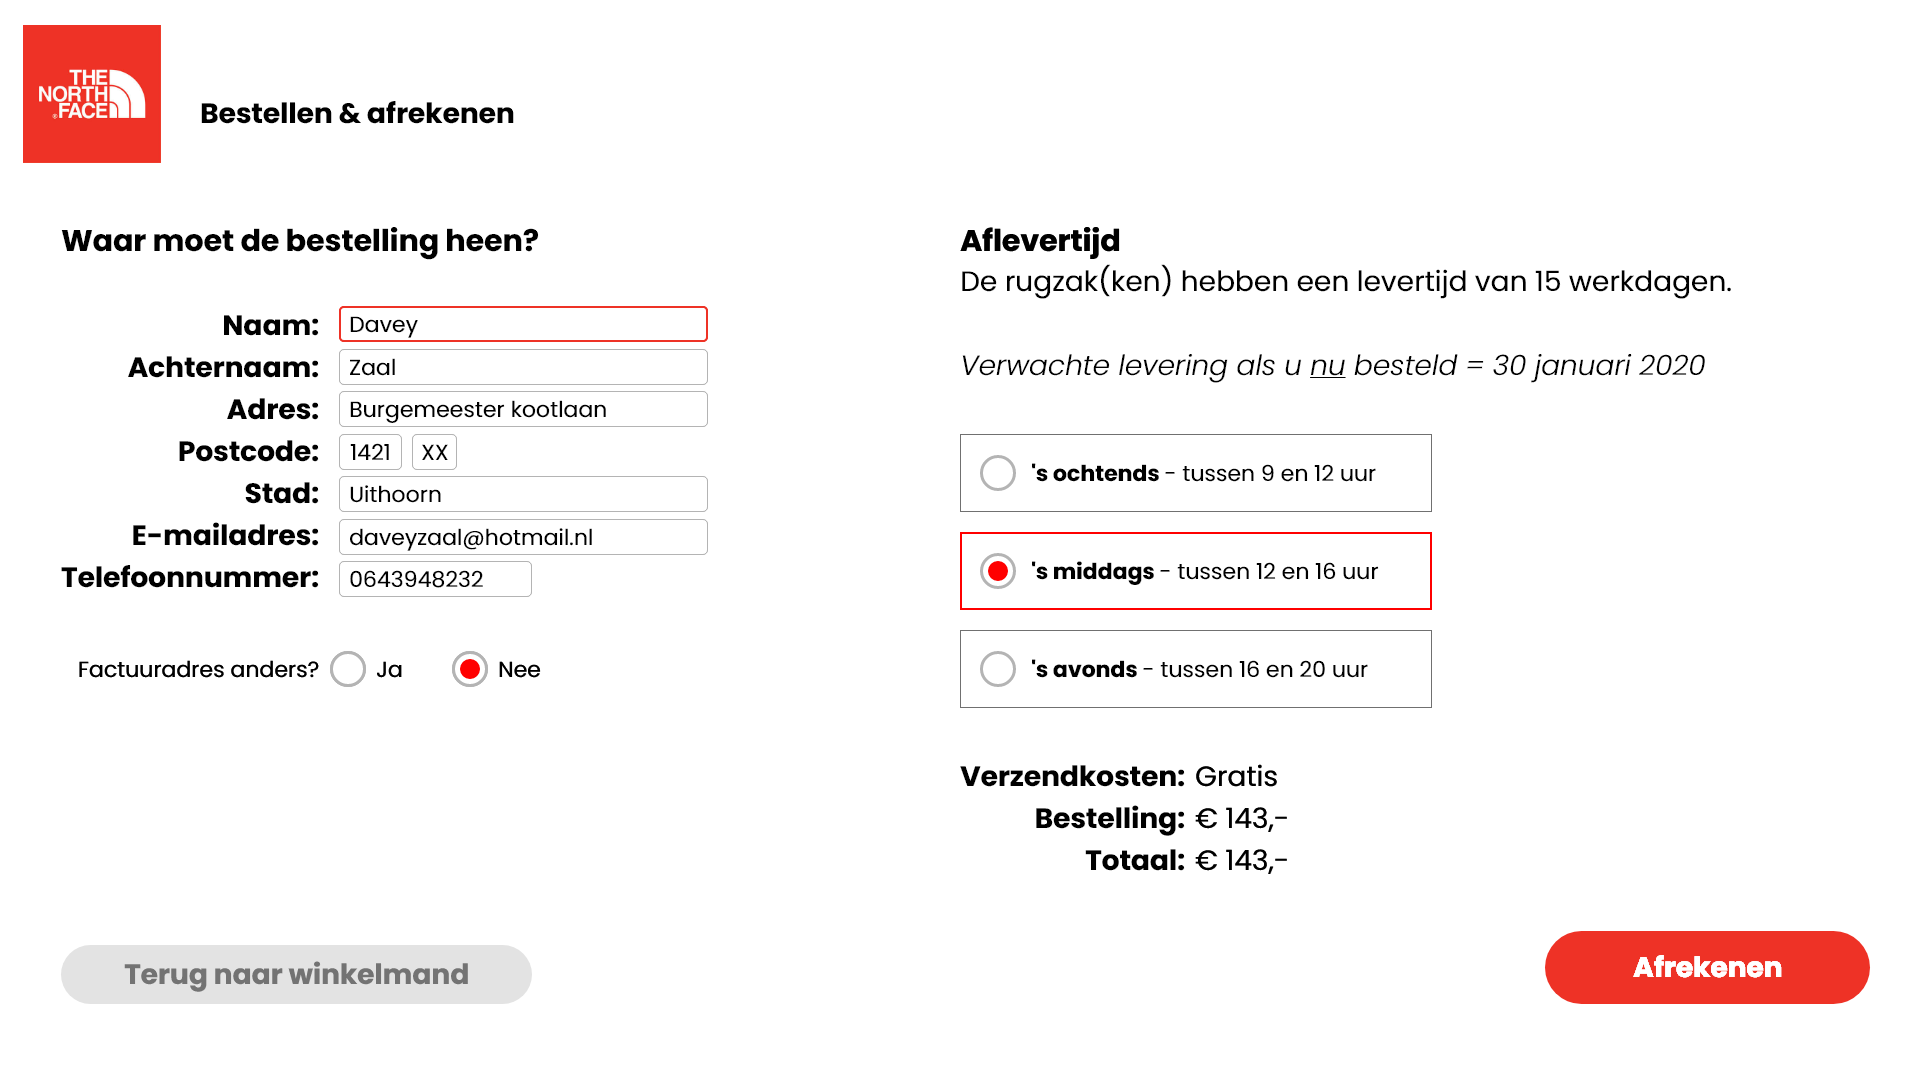Click the expected delivery date text
The height and width of the screenshot is (1080, 1920).
(1332, 365)
